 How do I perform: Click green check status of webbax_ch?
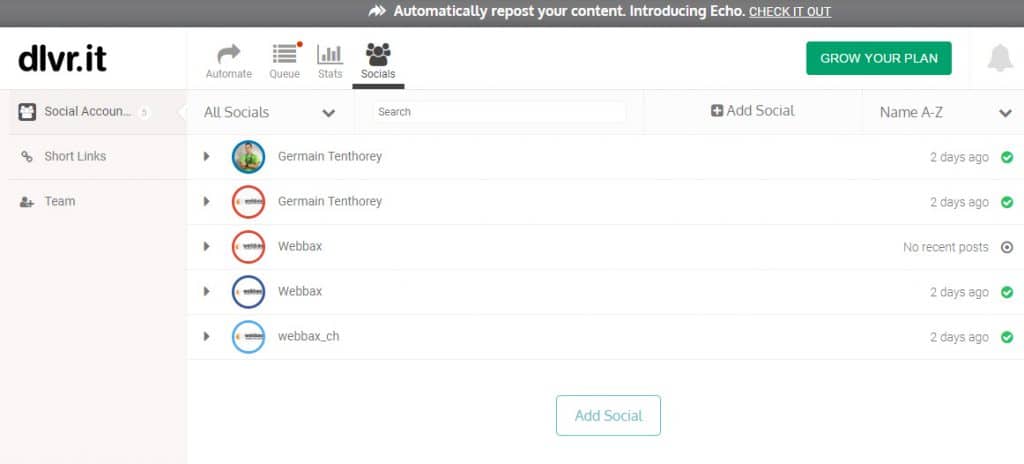(x=1007, y=337)
